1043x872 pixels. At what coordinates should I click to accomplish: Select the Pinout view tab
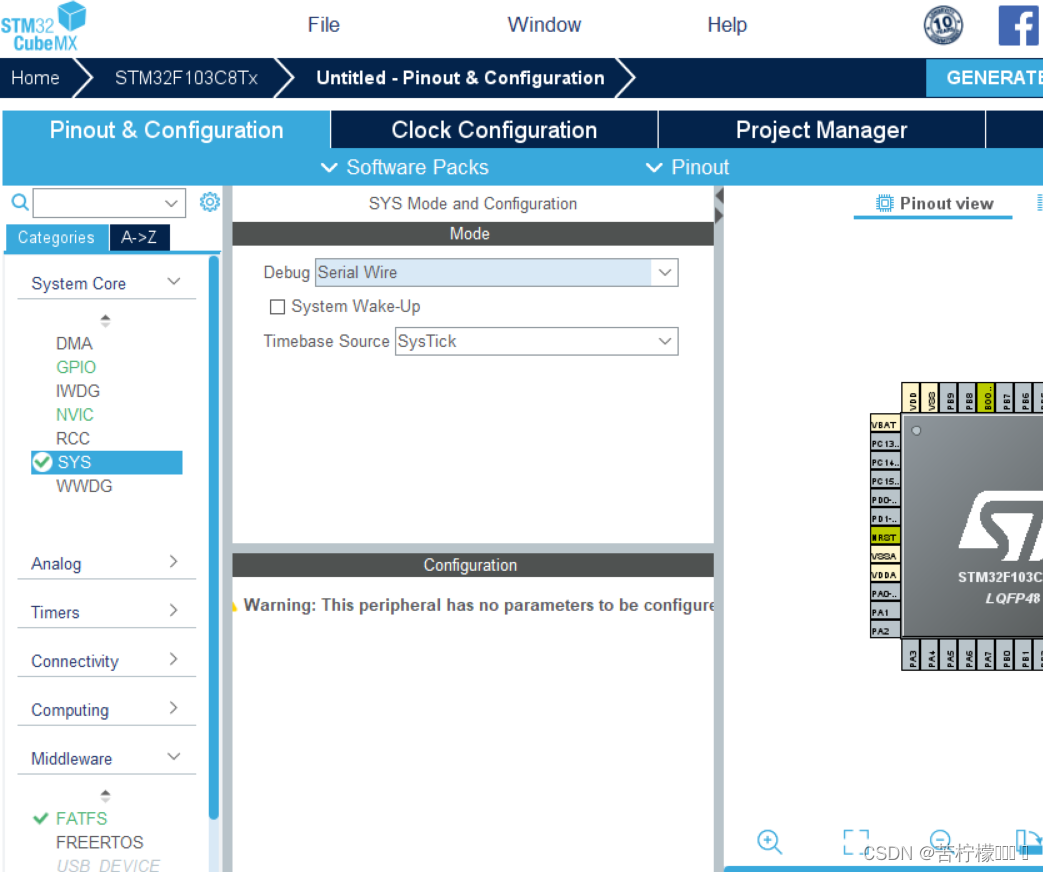[x=934, y=204]
